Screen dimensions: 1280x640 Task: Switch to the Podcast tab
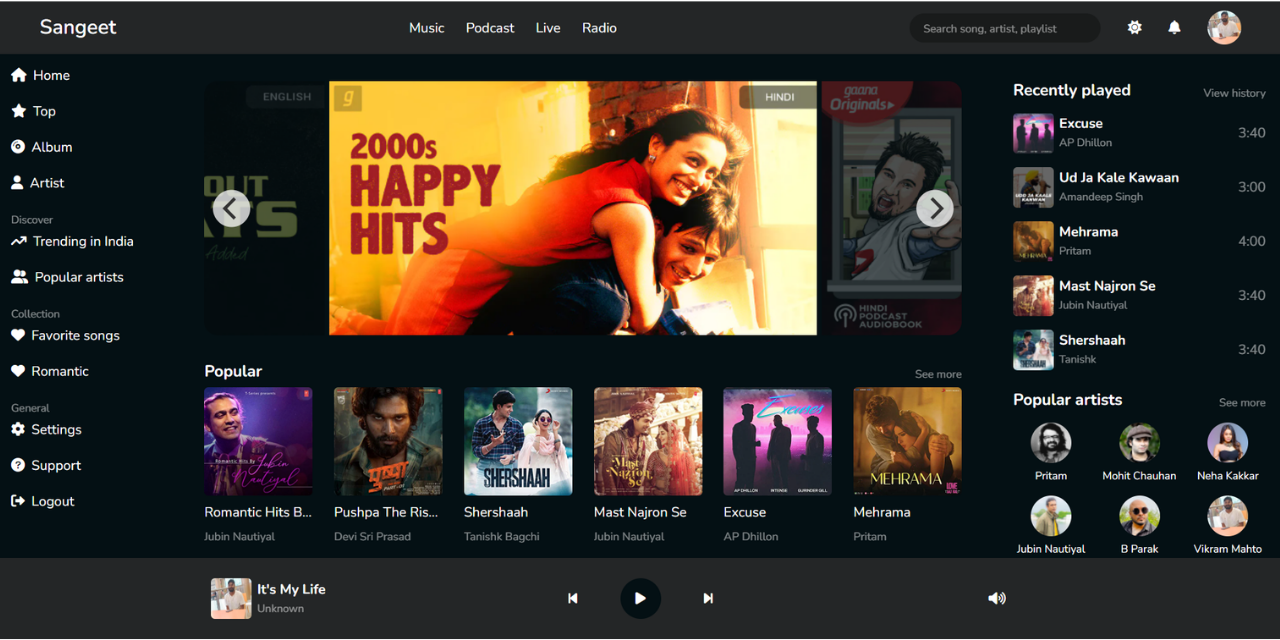click(x=489, y=27)
